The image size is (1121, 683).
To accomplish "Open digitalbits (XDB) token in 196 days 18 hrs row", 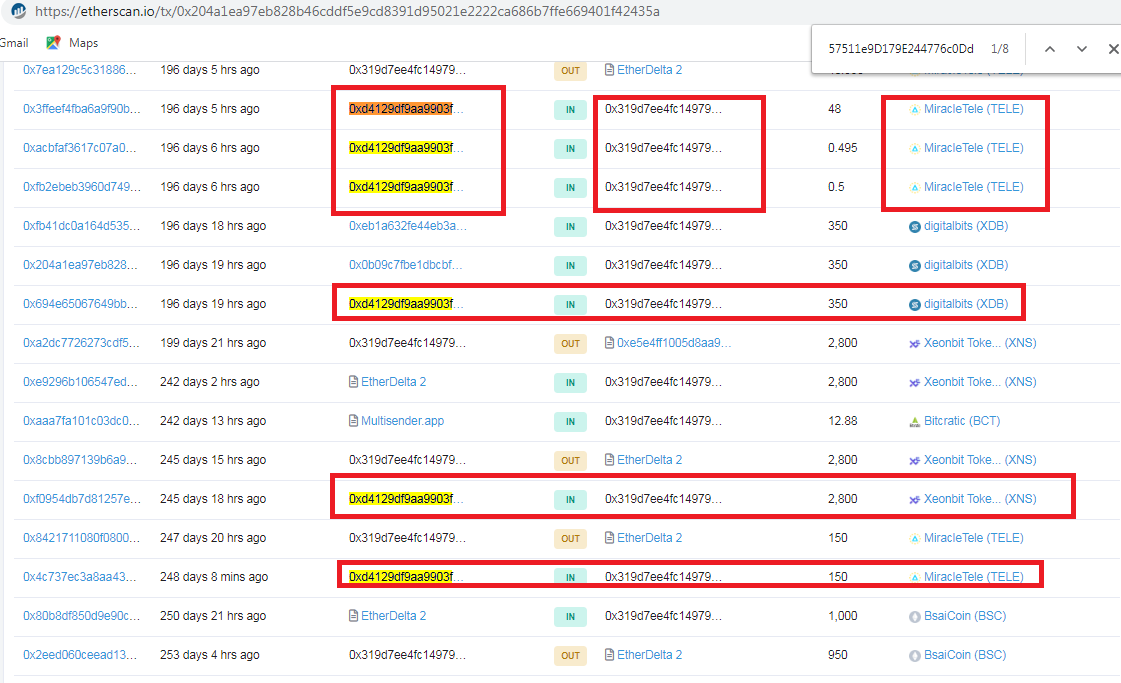I will [x=966, y=226].
